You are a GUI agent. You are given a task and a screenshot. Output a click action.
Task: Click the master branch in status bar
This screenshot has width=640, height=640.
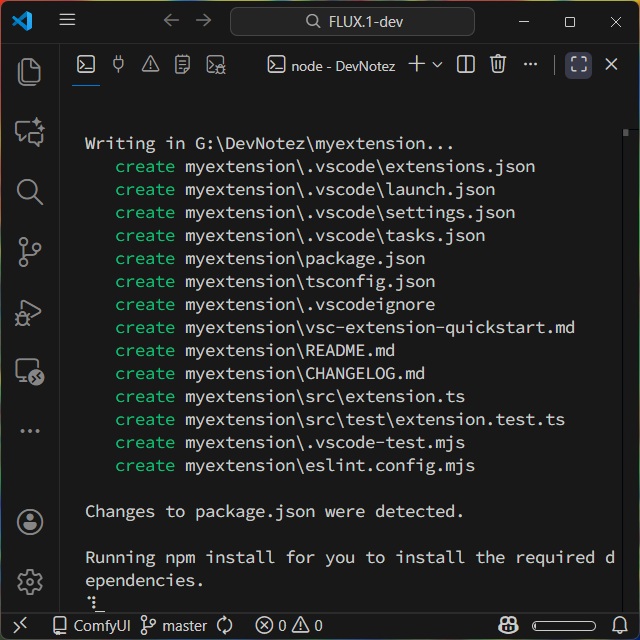pyautogui.click(x=174, y=626)
